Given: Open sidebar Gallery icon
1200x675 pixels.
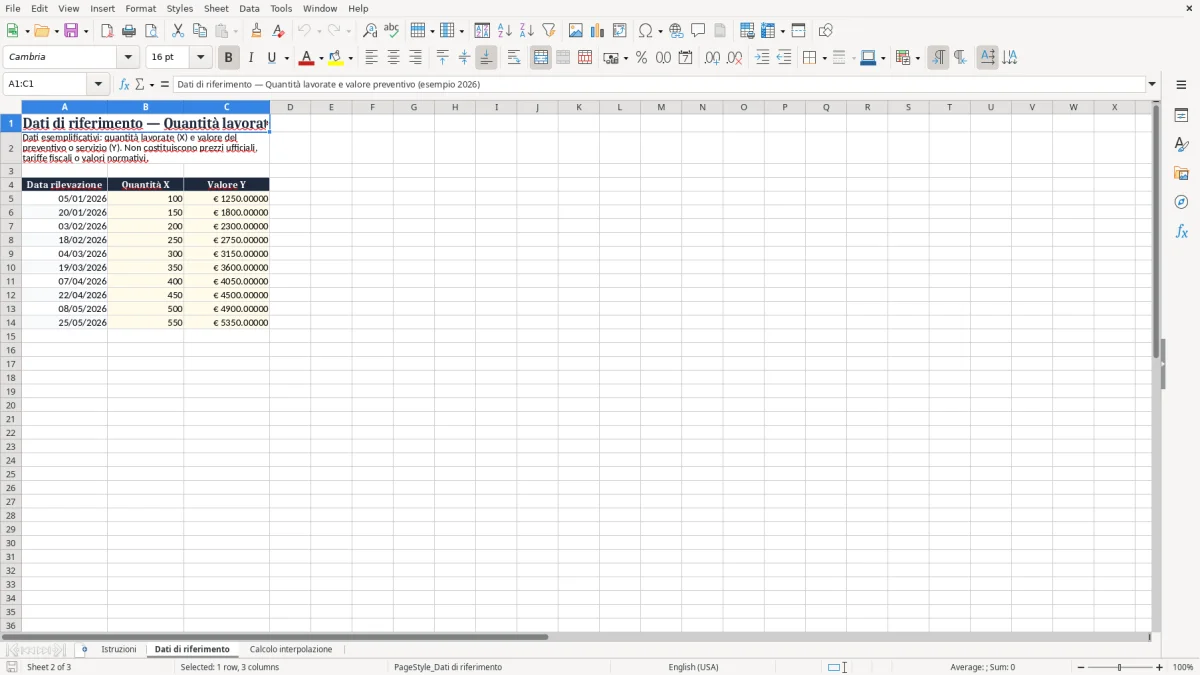Looking at the screenshot, I should [x=1181, y=174].
